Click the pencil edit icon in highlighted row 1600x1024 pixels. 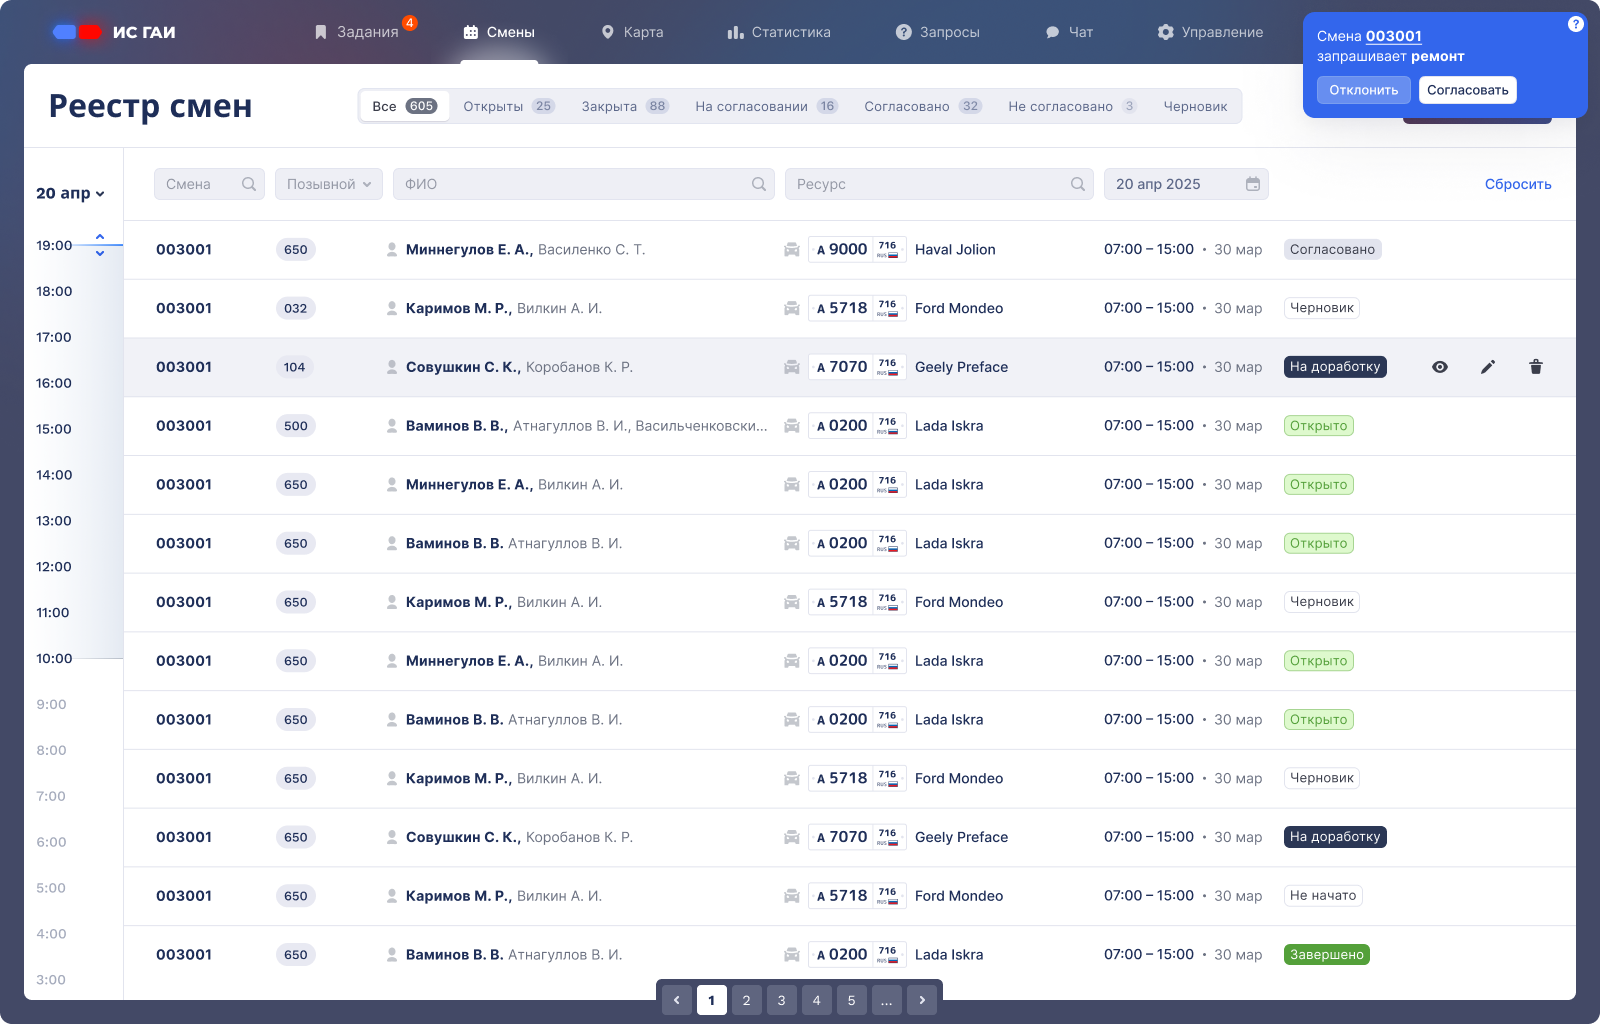1488,367
